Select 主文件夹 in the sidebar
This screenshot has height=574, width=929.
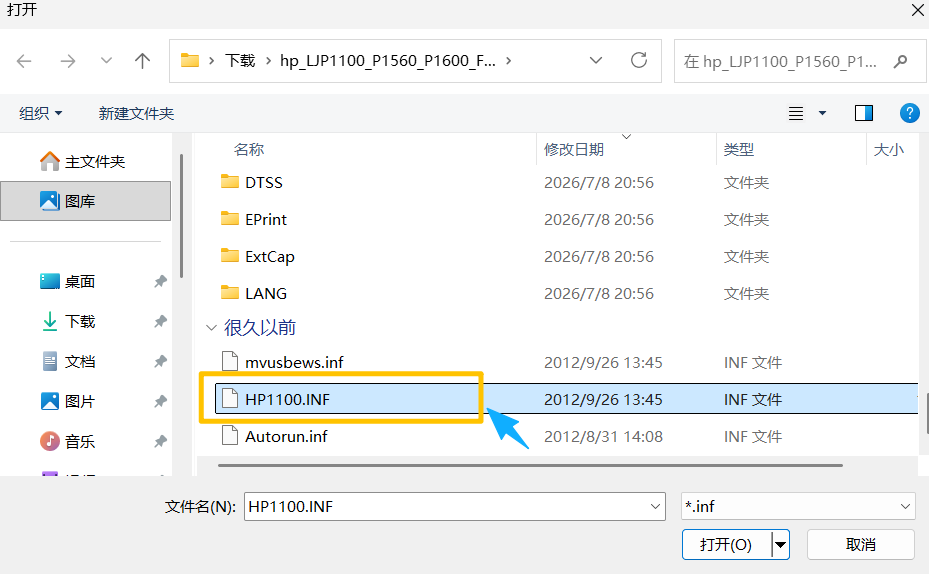tap(86, 162)
